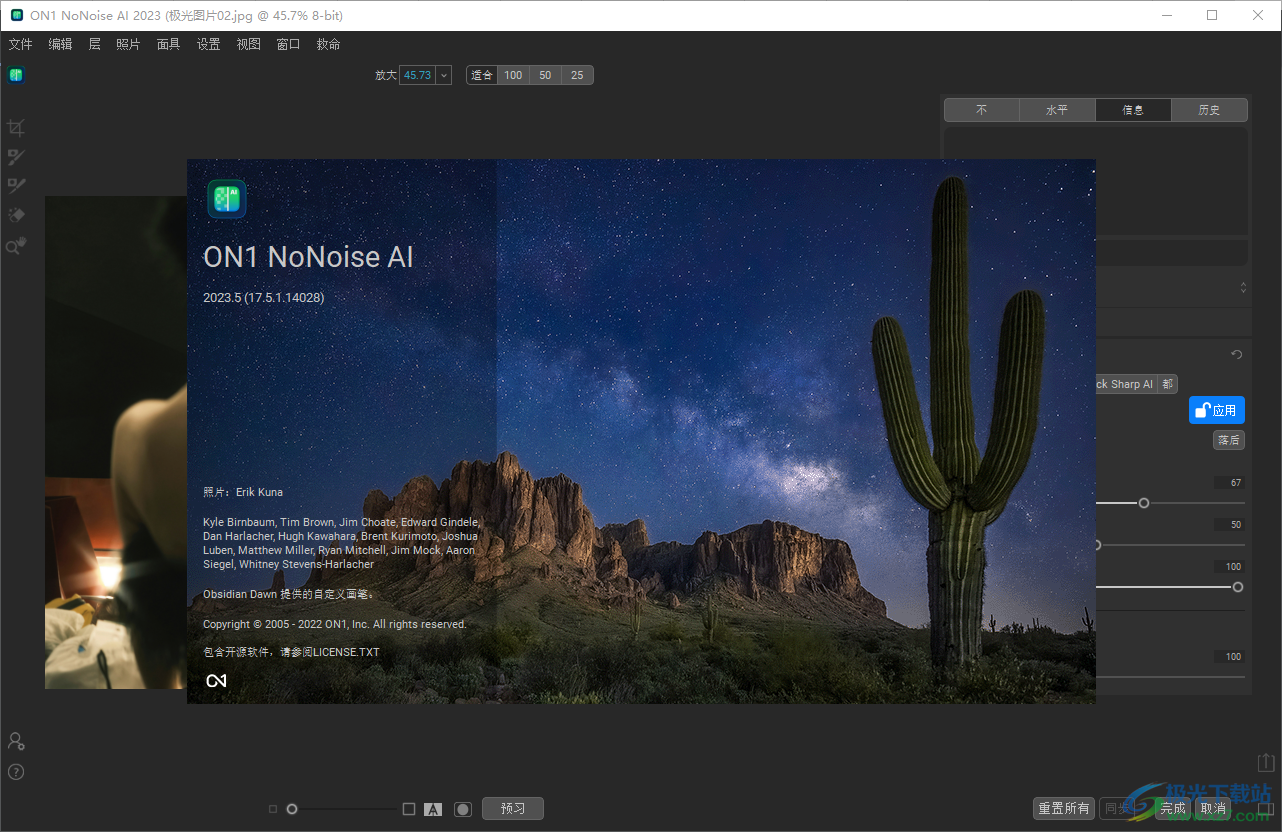Select the masking brush tool

(x=15, y=157)
